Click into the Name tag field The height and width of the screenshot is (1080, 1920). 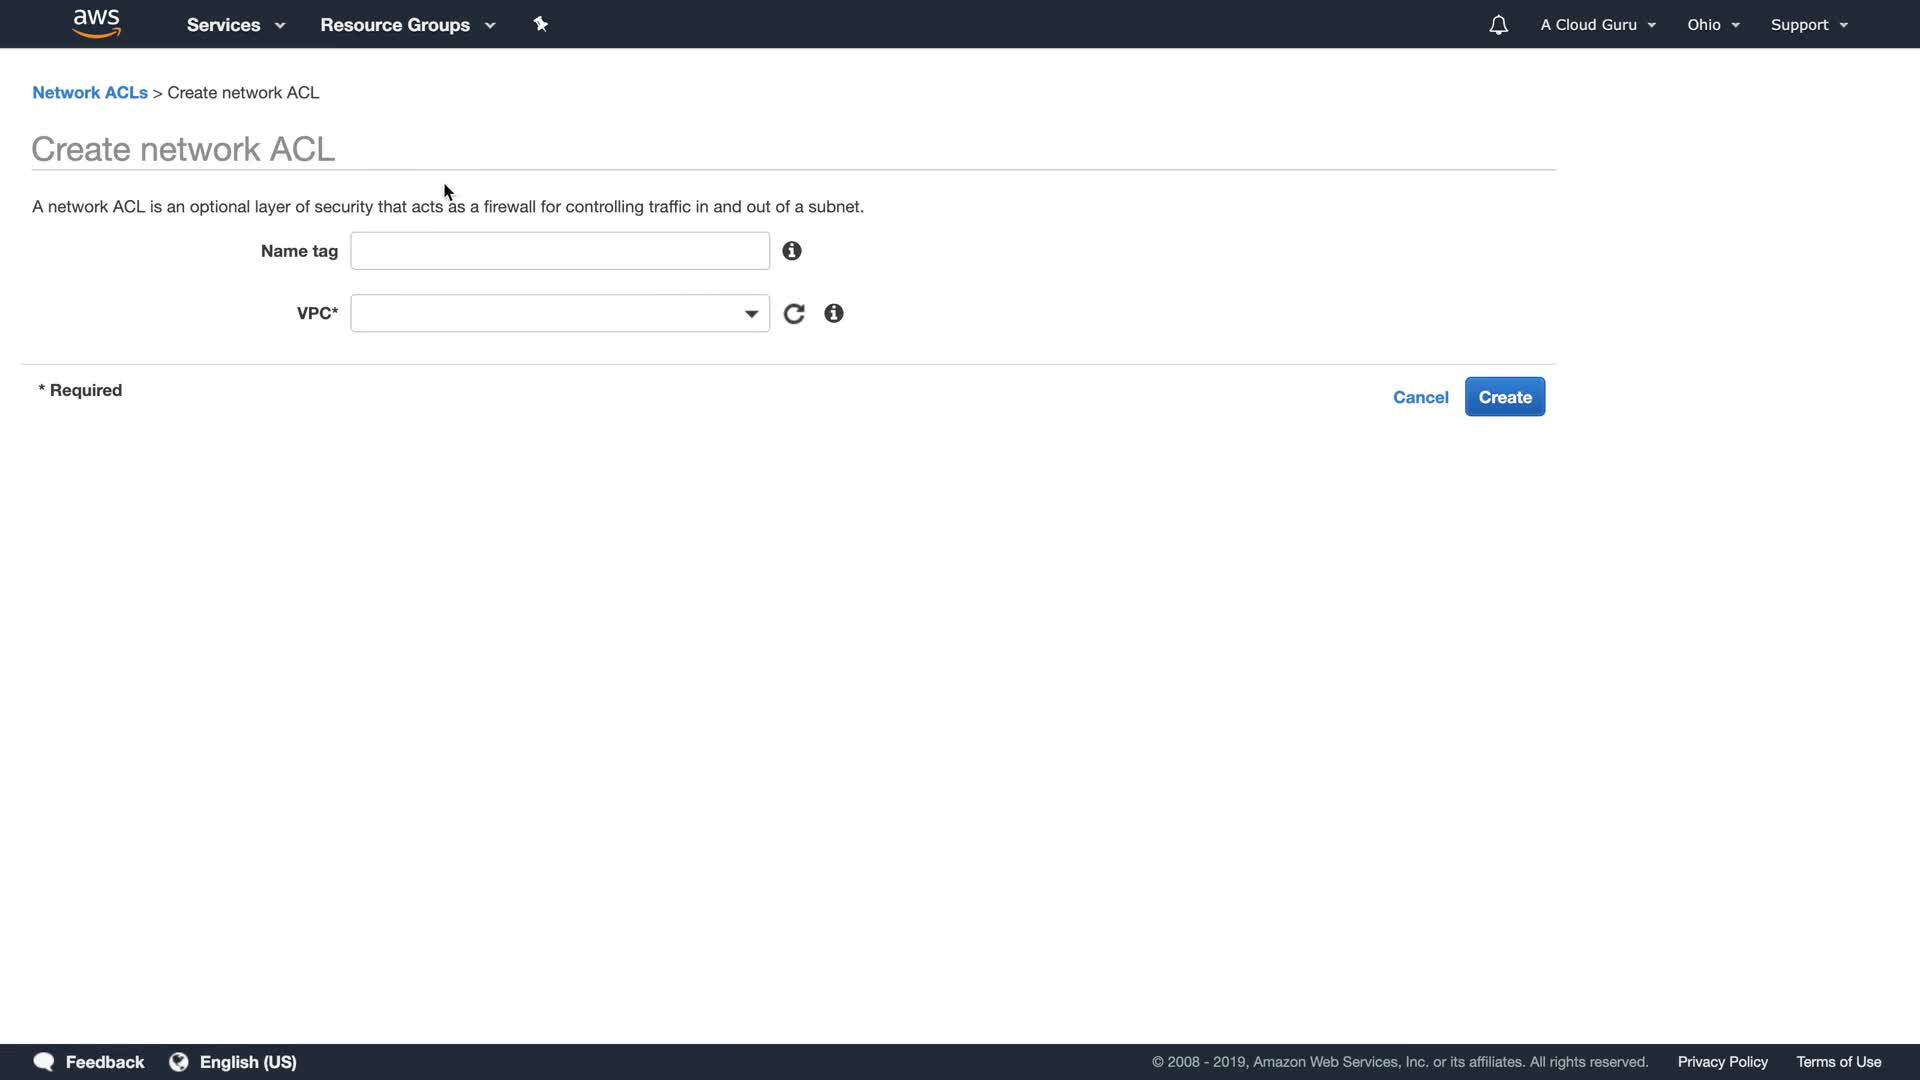[x=559, y=251]
